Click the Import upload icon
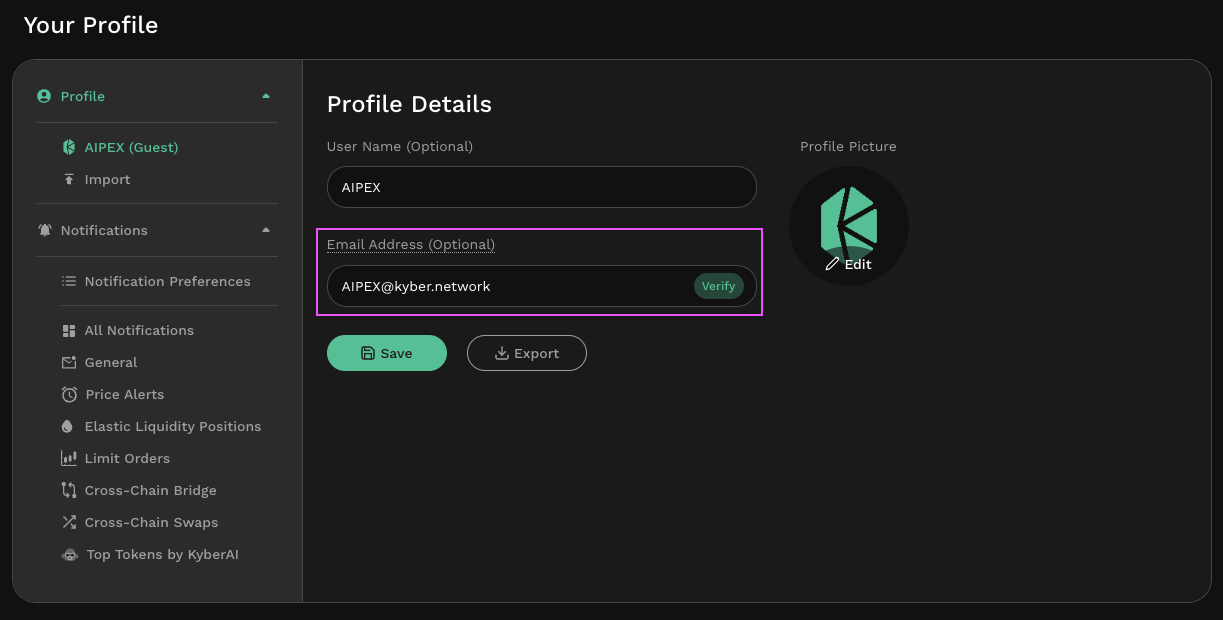This screenshot has width=1223, height=620. tap(69, 180)
